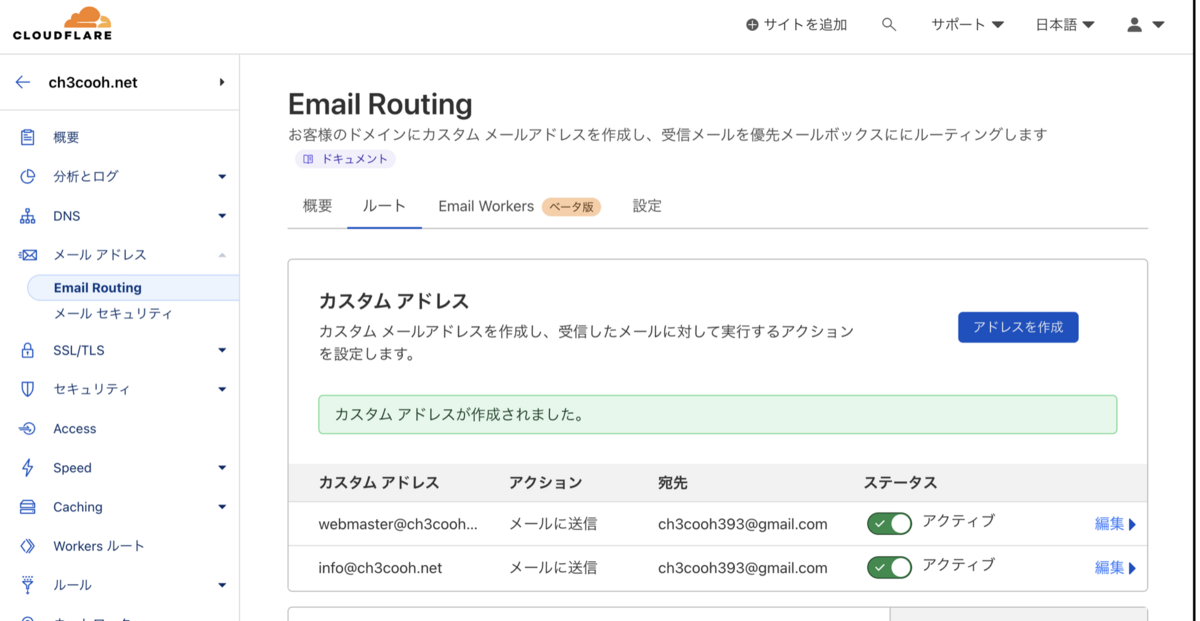Click the plus icon beside サイトを追加
Image resolution: width=1200 pixels, height=621 pixels.
pyautogui.click(x=752, y=25)
